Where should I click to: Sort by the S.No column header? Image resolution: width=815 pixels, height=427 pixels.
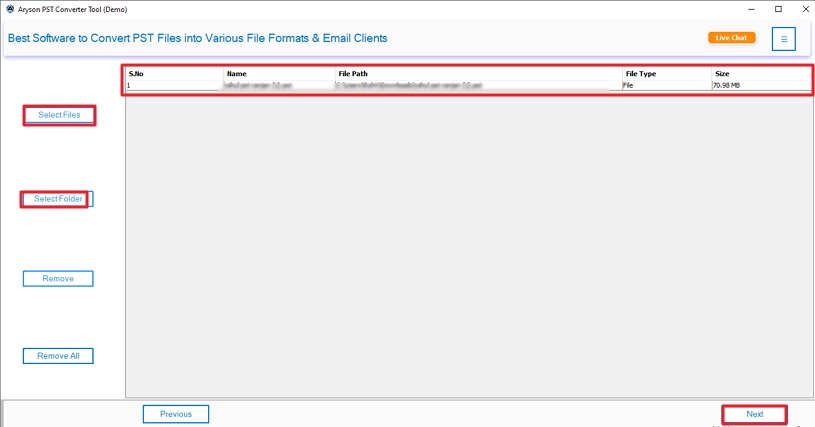[x=175, y=74]
